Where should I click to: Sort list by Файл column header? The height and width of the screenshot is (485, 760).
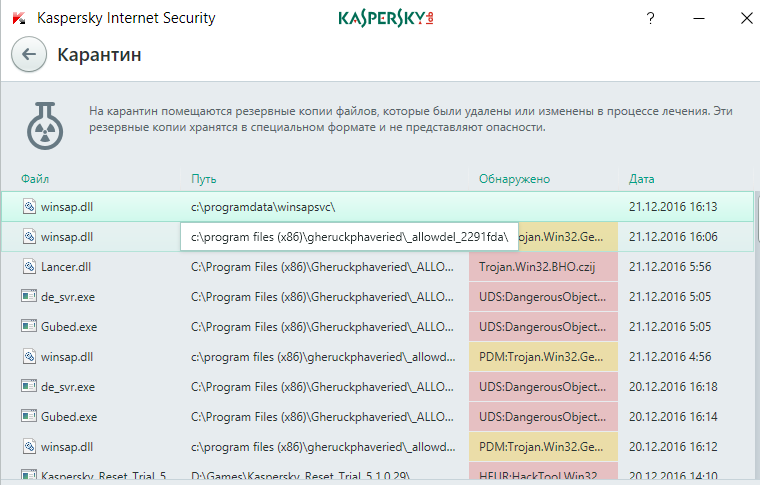tap(35, 179)
